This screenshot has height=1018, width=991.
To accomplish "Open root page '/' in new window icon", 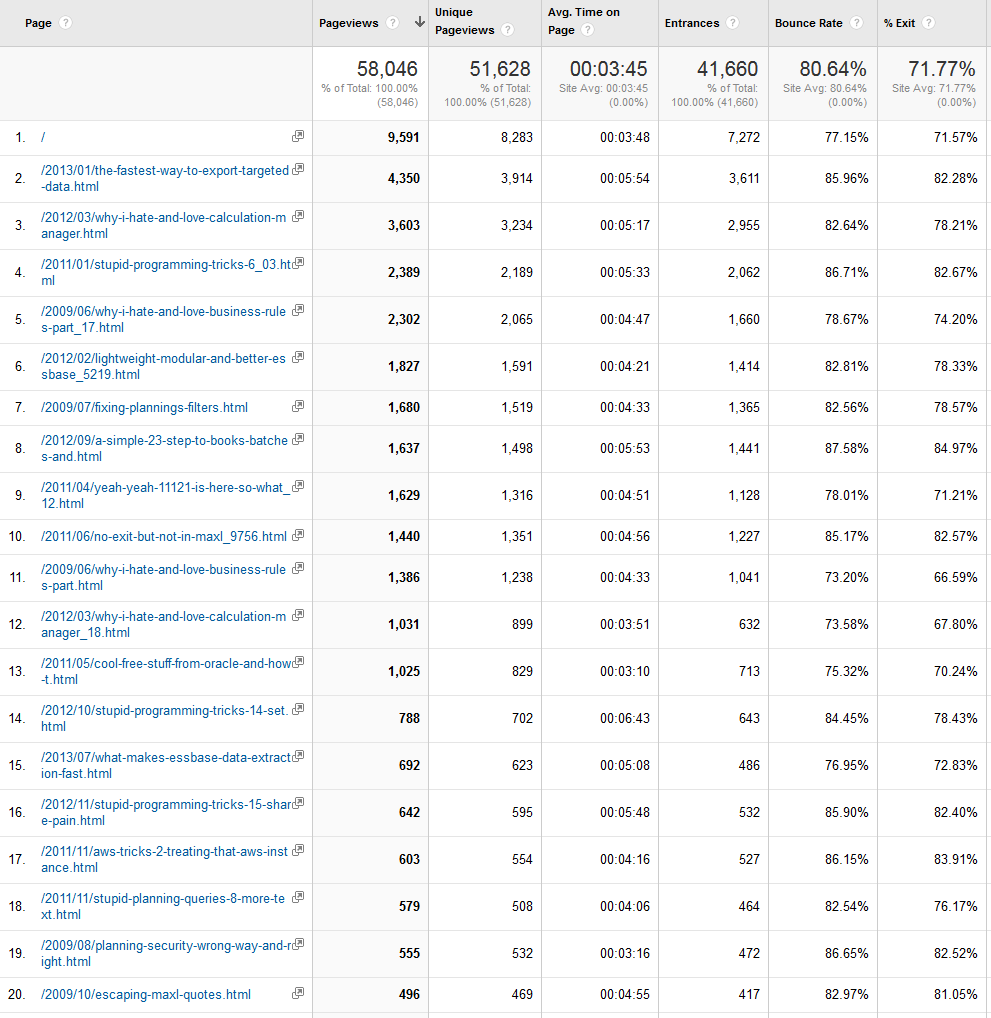I will [x=298, y=136].
